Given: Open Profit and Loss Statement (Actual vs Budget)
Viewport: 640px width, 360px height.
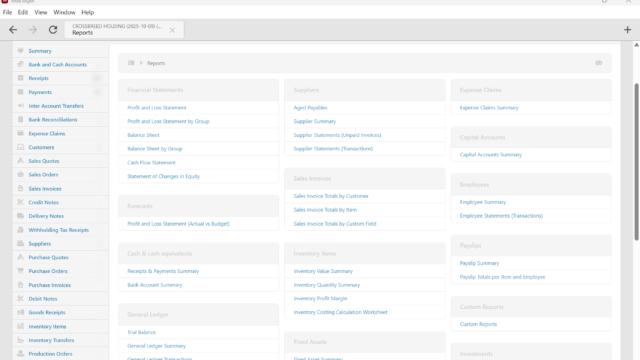Looking at the screenshot, I should 178,224.
